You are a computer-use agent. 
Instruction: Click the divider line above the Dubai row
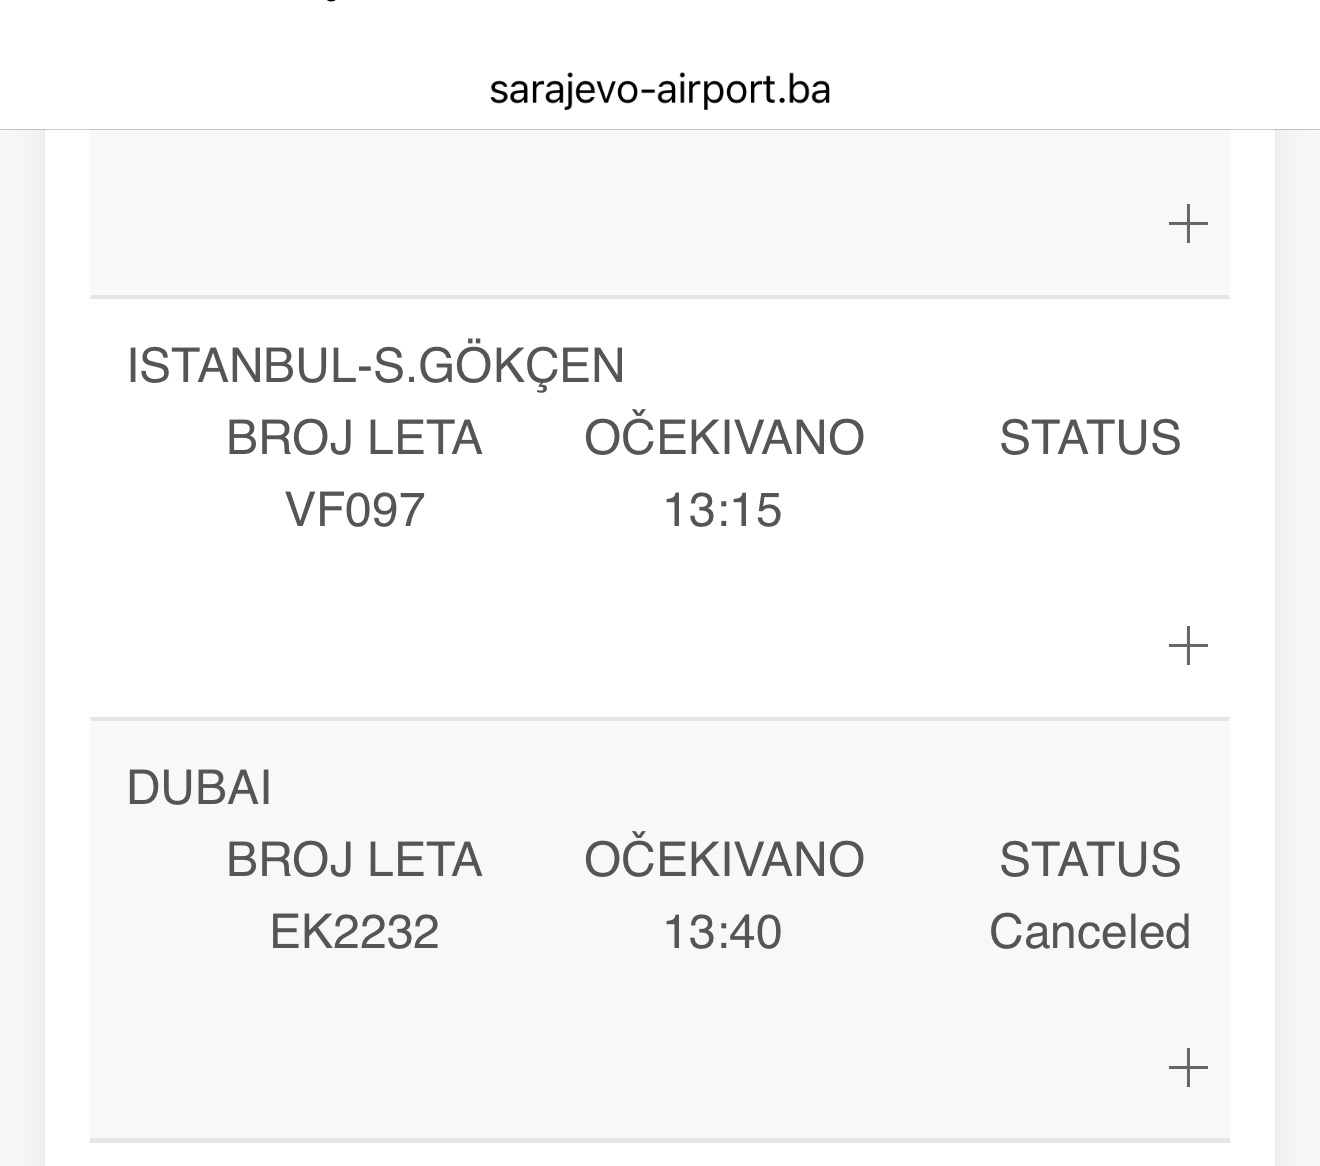pyautogui.click(x=660, y=718)
